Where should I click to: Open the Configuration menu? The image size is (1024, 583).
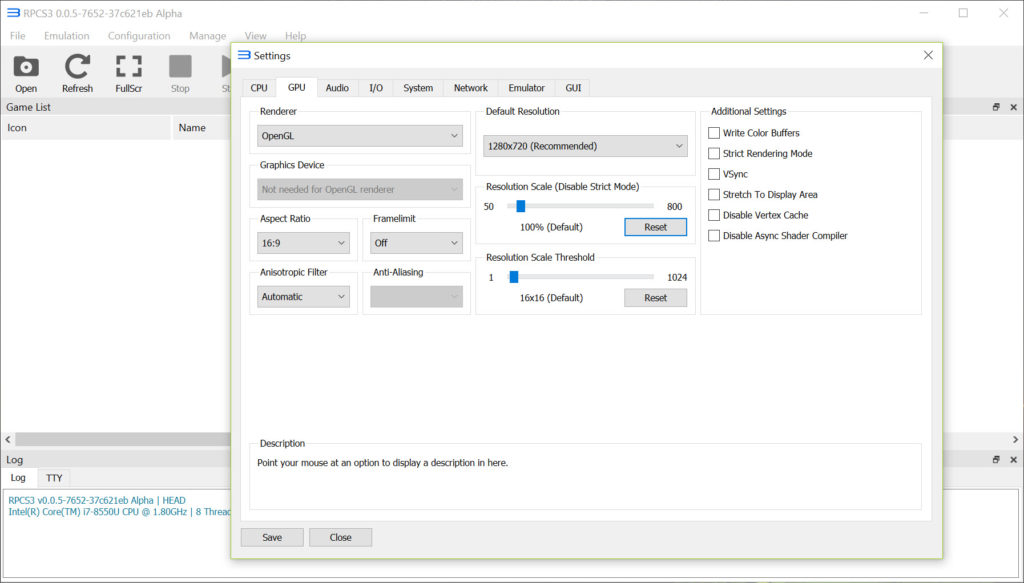coord(139,36)
